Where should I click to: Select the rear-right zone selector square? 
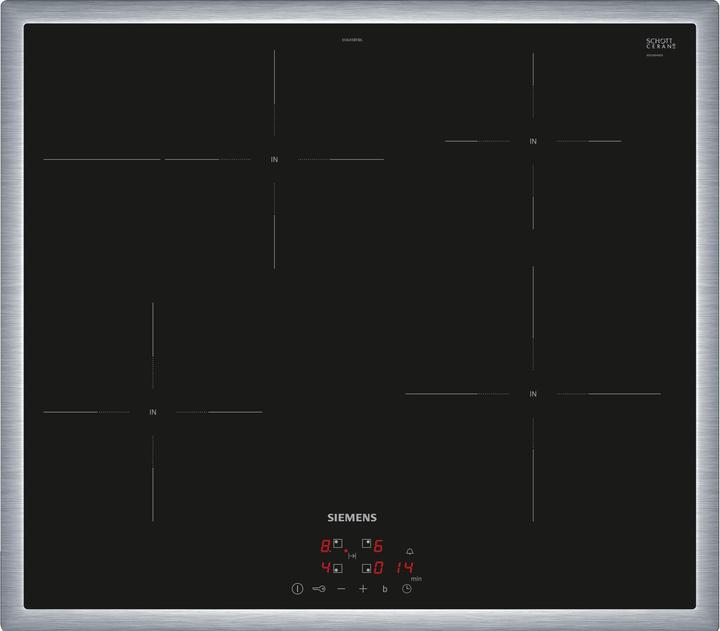tap(366, 545)
